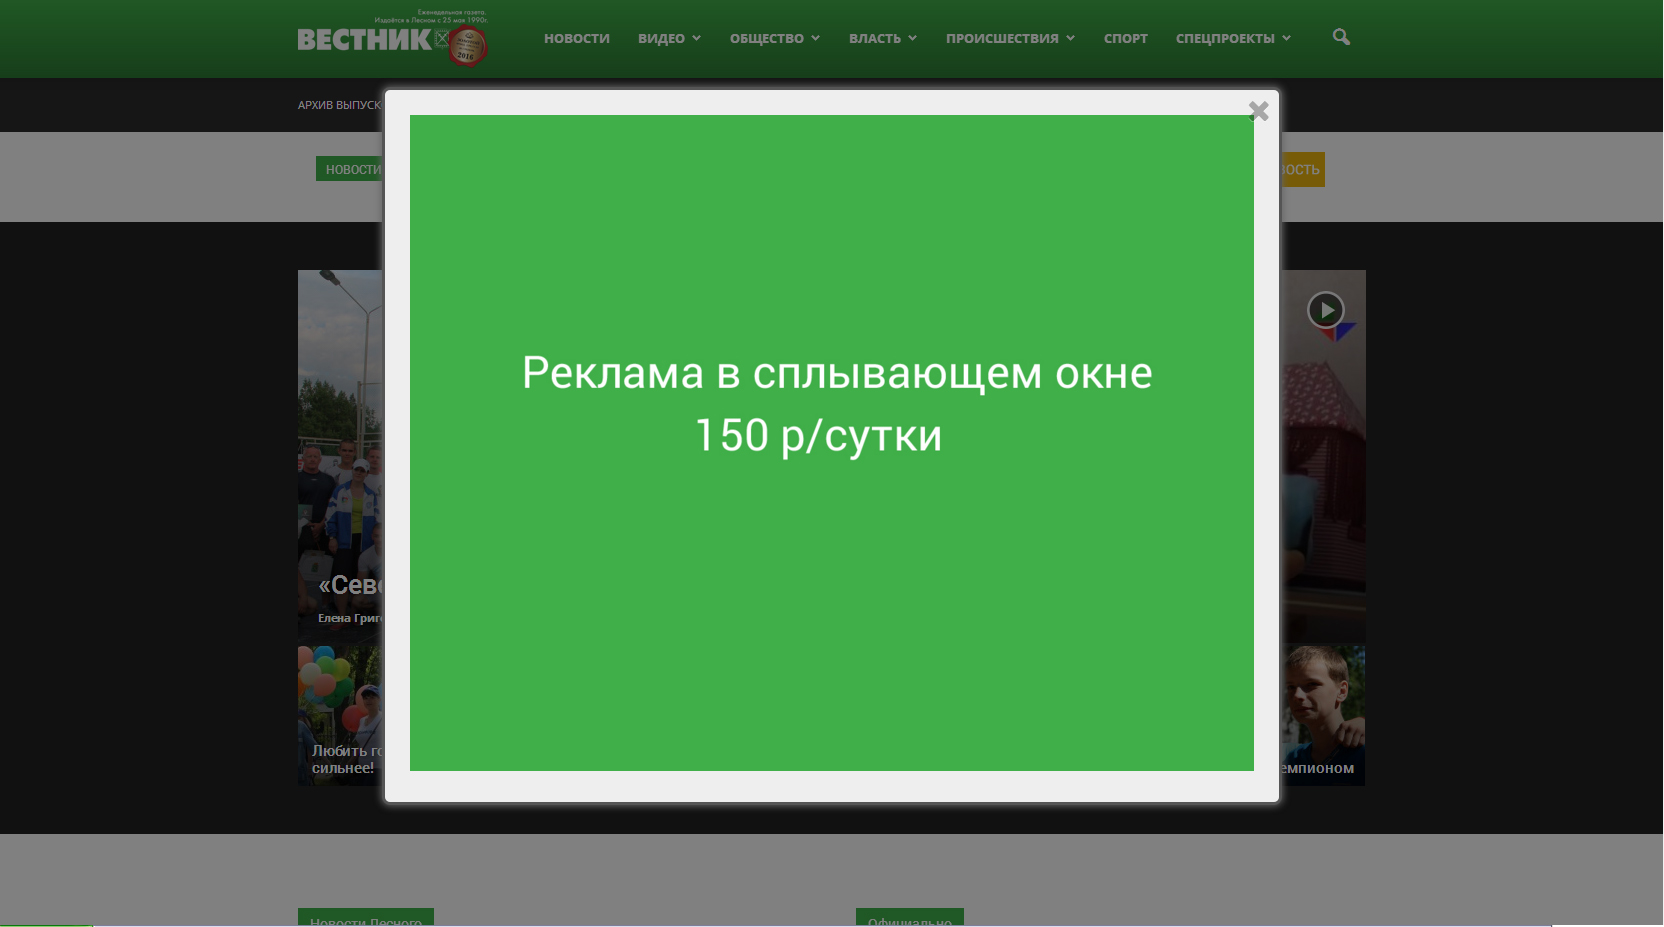This screenshot has width=1664, height=927.
Task: Open the АРХИВ ВЫПУСКОВ link
Action: 339,105
